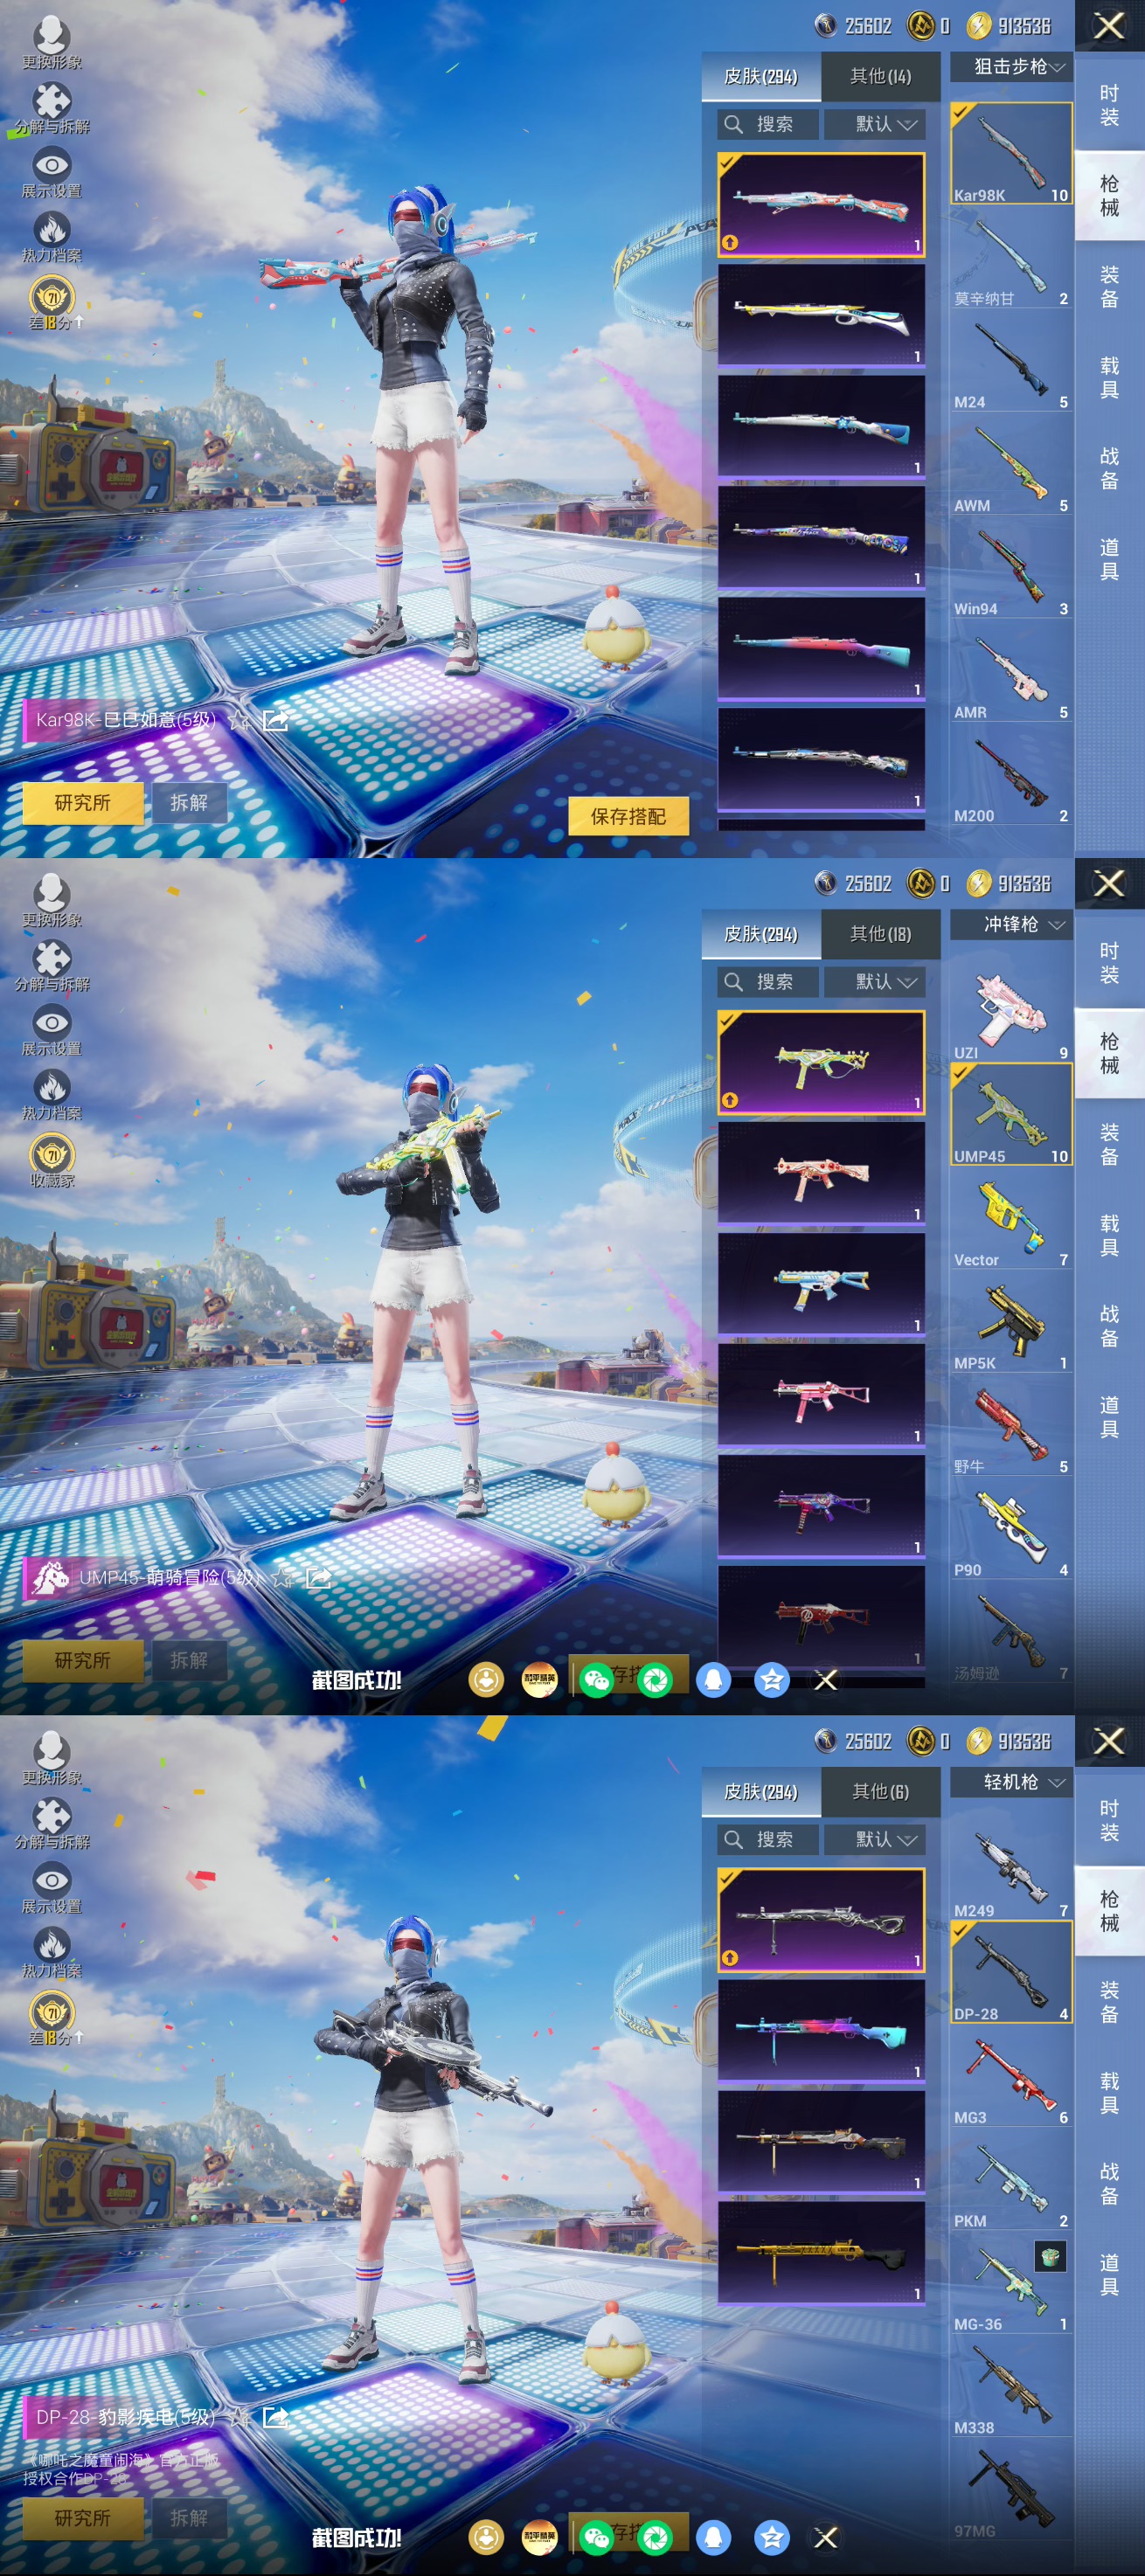Choose the checked Kar98K skin thumbnail
Screen dimensions: 1145x2576
click(821, 204)
